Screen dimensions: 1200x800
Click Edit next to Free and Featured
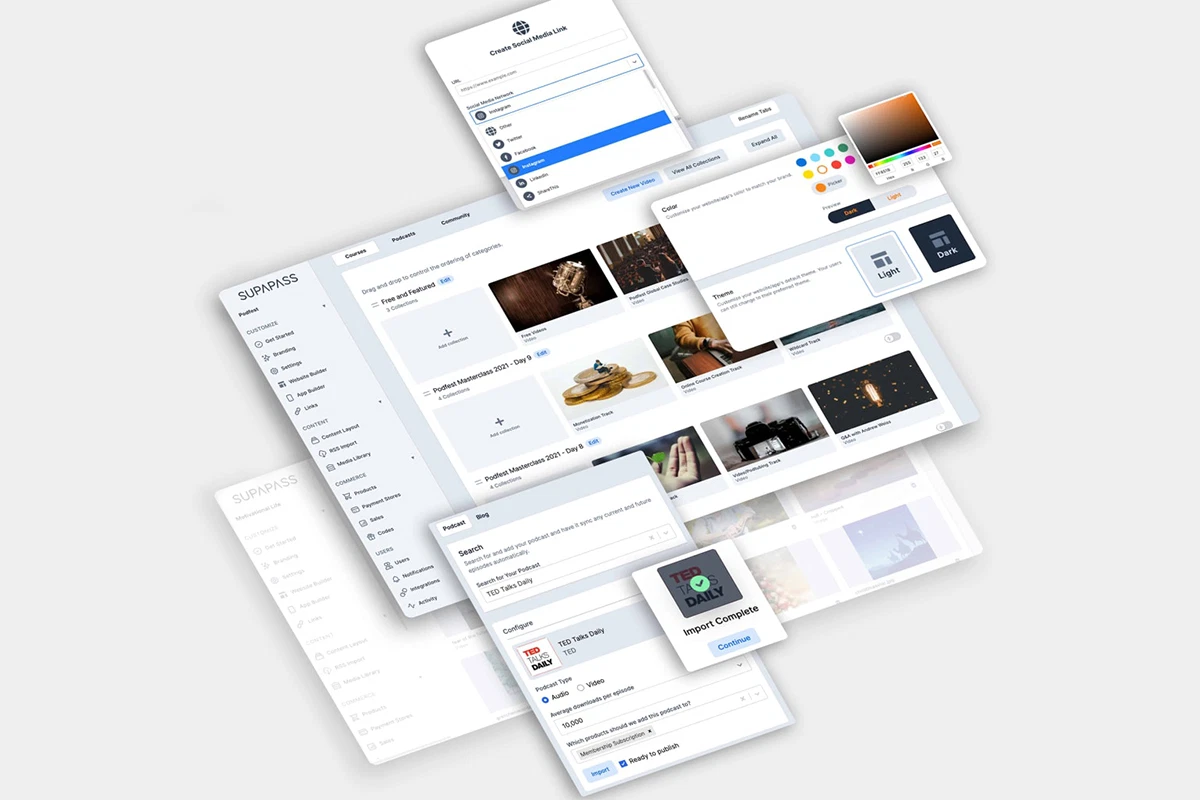pyautogui.click(x=445, y=280)
